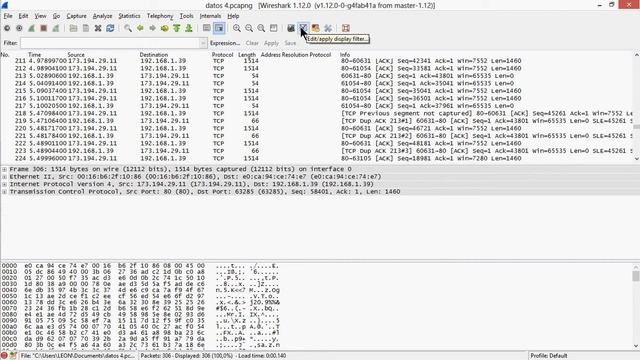Viewport: 640px width, 360px height.
Task: Expand the Frame 306 details row
Action: (x=4, y=169)
